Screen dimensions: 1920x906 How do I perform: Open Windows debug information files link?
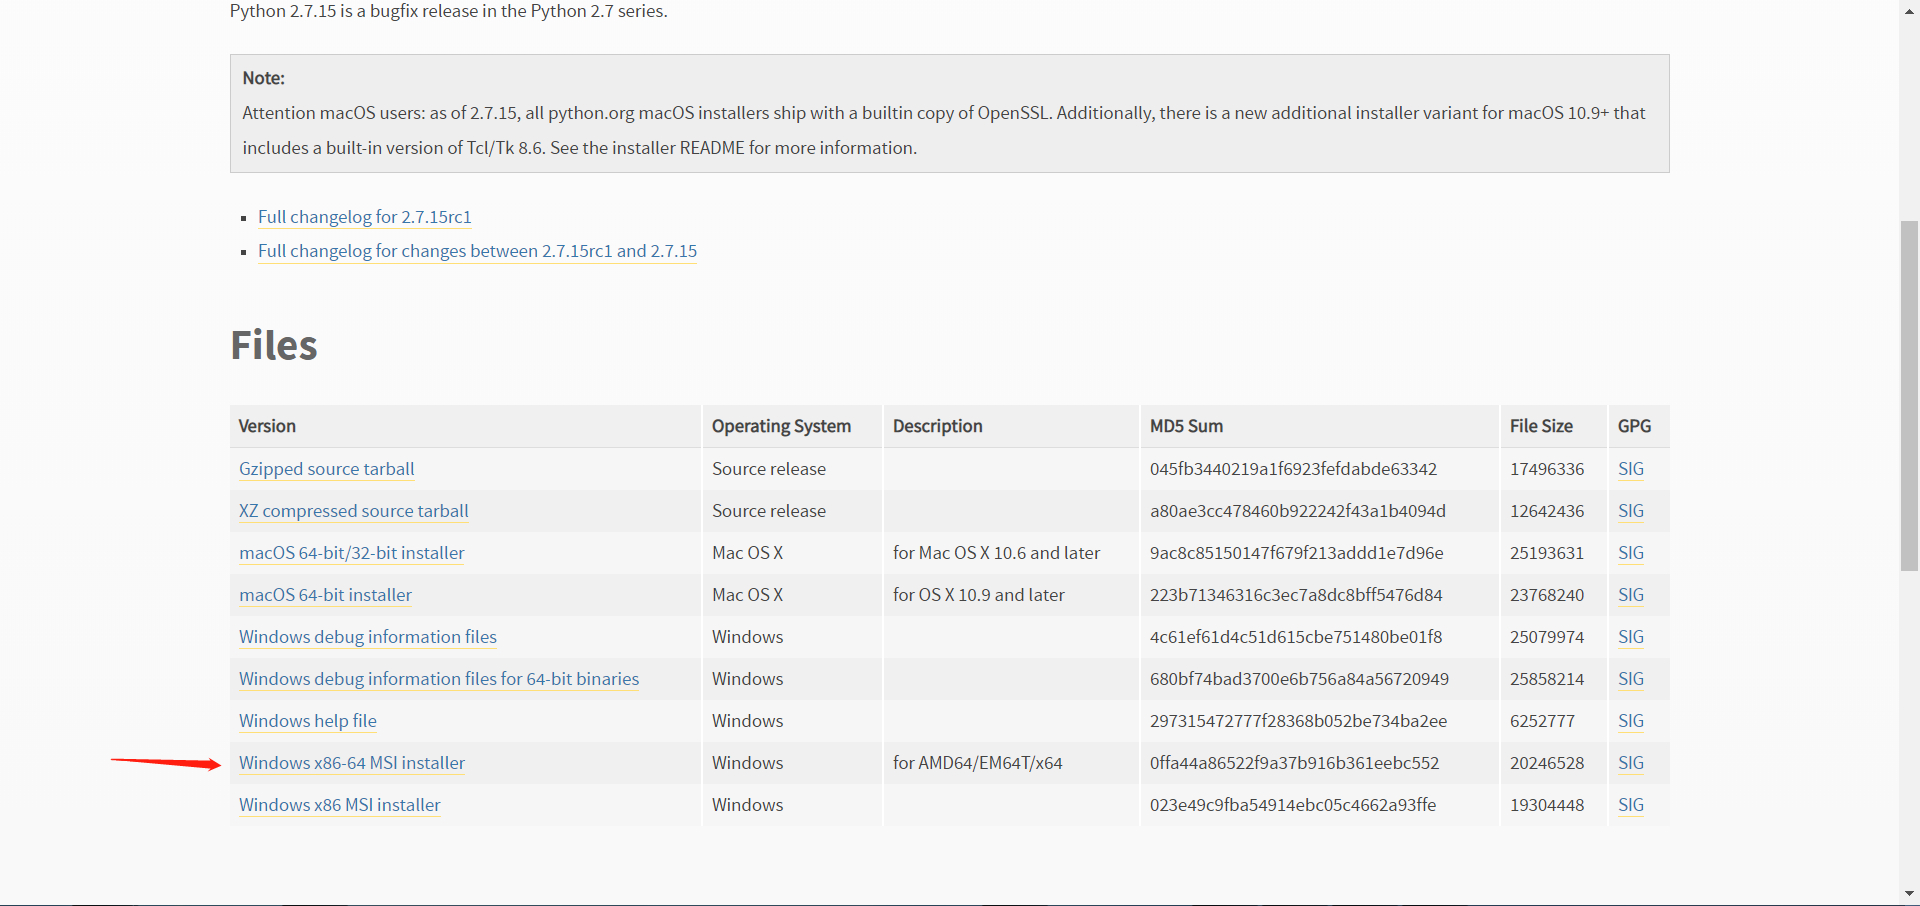[368, 637]
